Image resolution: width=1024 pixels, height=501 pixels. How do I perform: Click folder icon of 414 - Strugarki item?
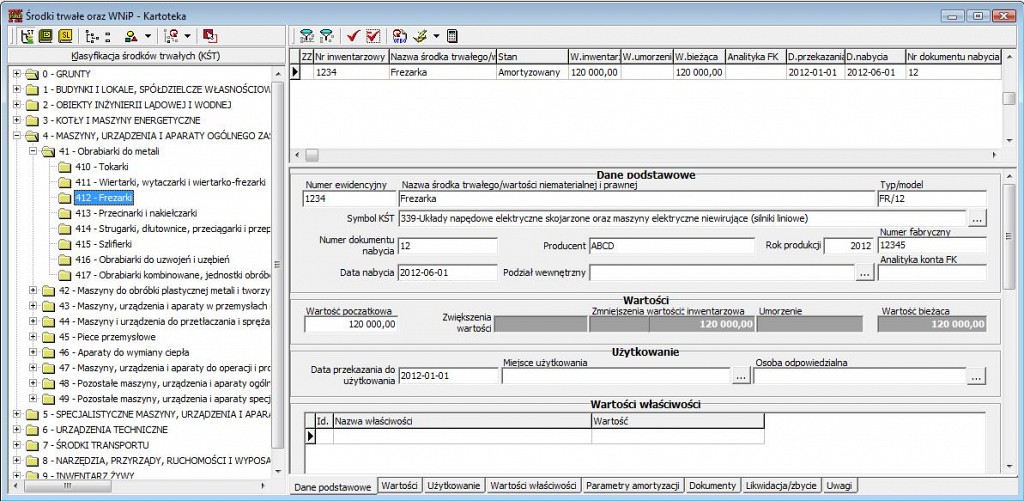click(64, 229)
